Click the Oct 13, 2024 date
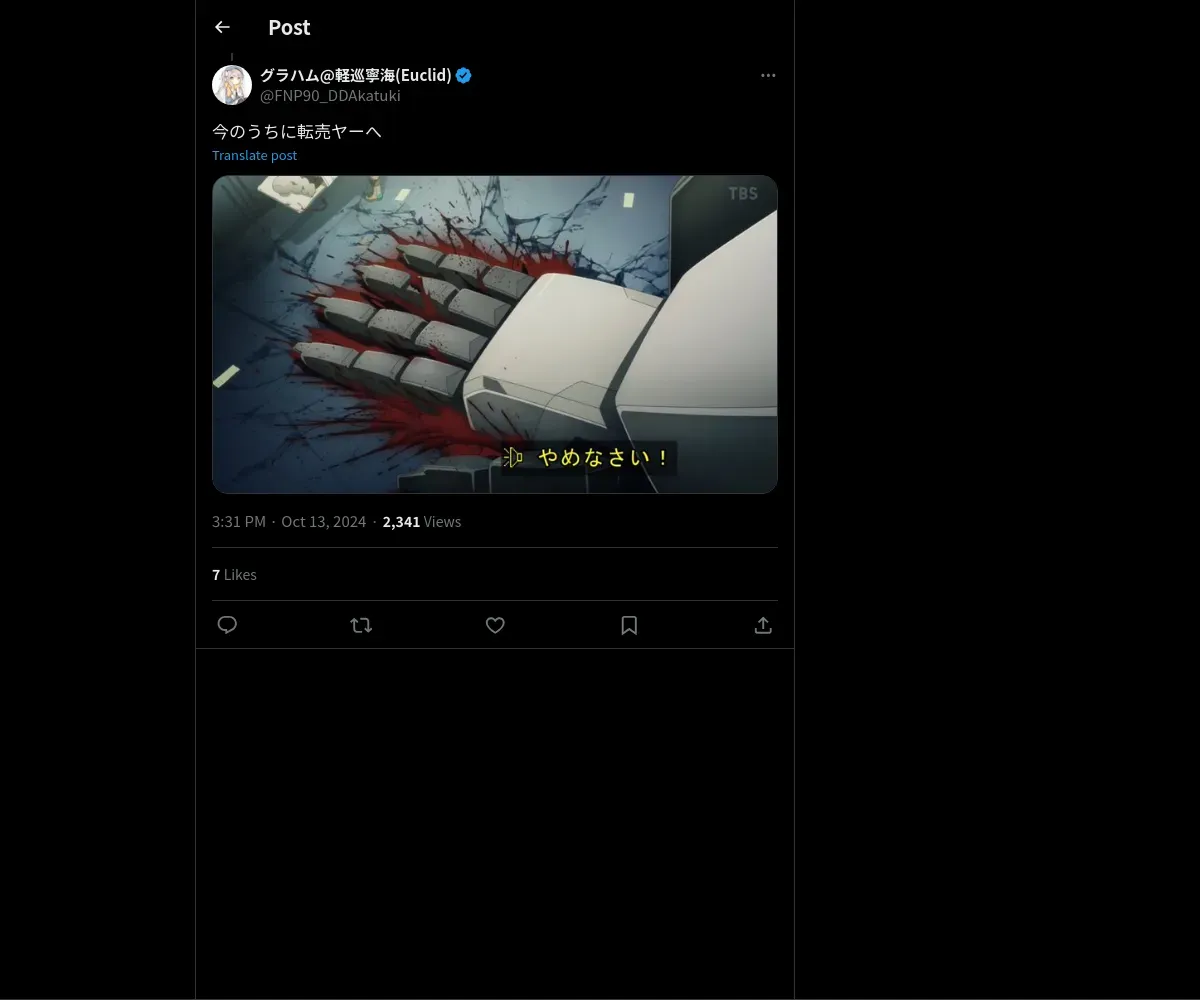 click(324, 522)
